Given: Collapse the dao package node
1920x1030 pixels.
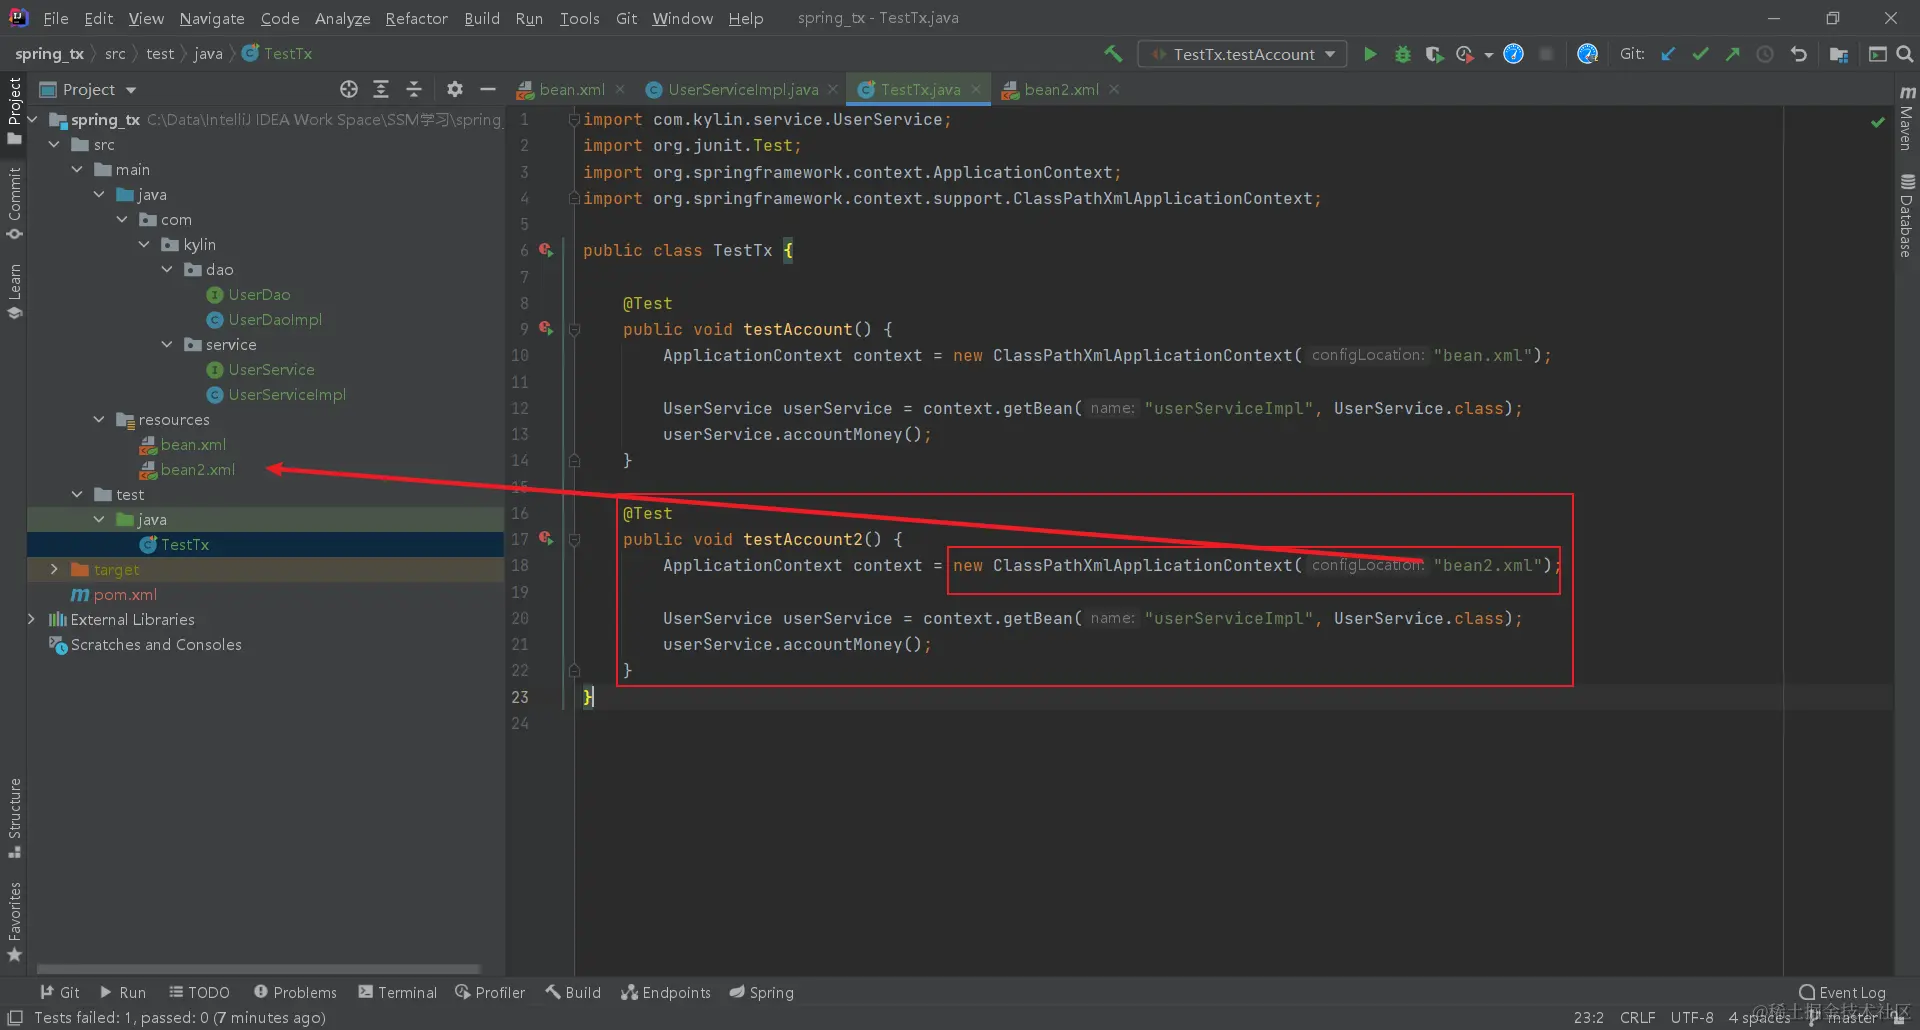Looking at the screenshot, I should pyautogui.click(x=167, y=270).
